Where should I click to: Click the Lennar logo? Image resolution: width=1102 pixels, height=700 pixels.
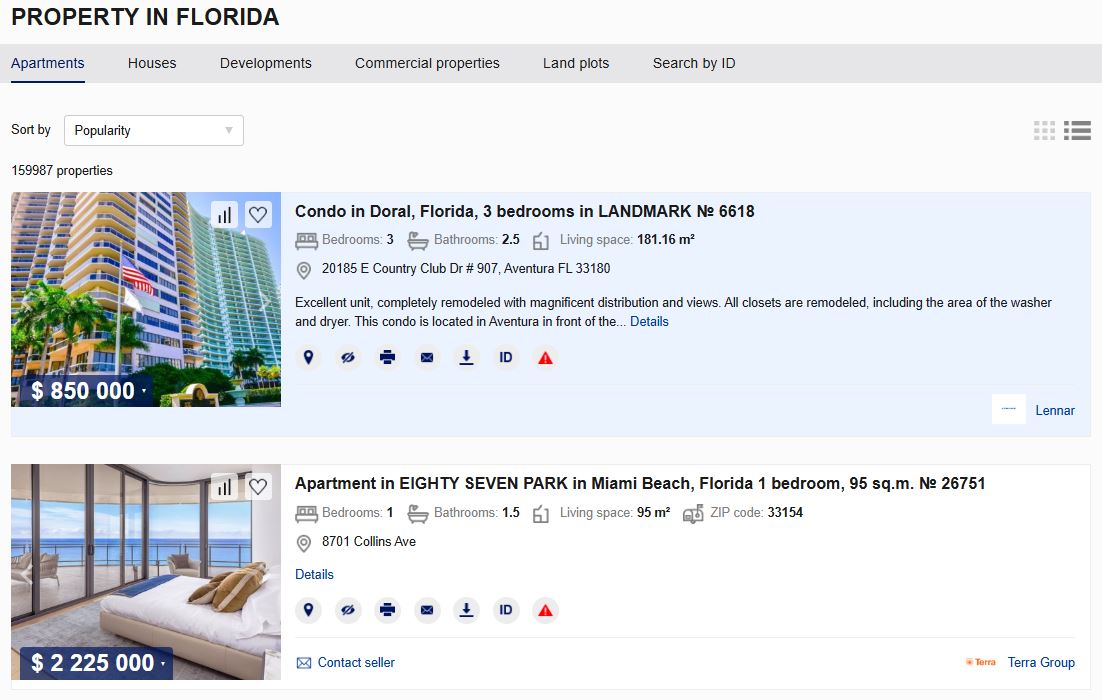click(x=1009, y=409)
